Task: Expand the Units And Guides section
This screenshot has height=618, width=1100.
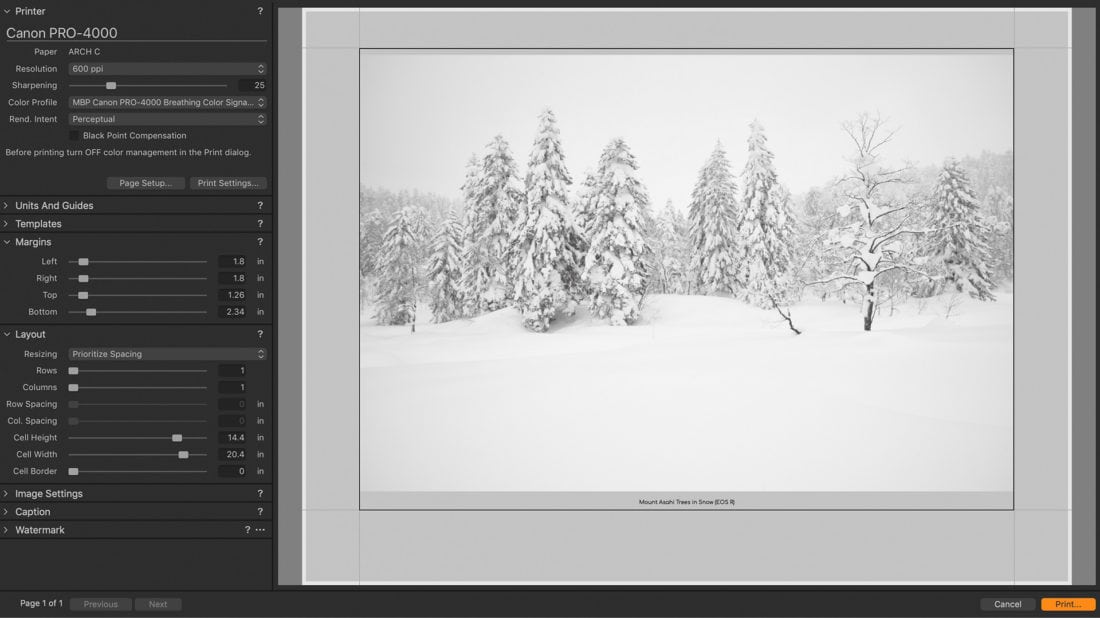Action: pos(54,206)
